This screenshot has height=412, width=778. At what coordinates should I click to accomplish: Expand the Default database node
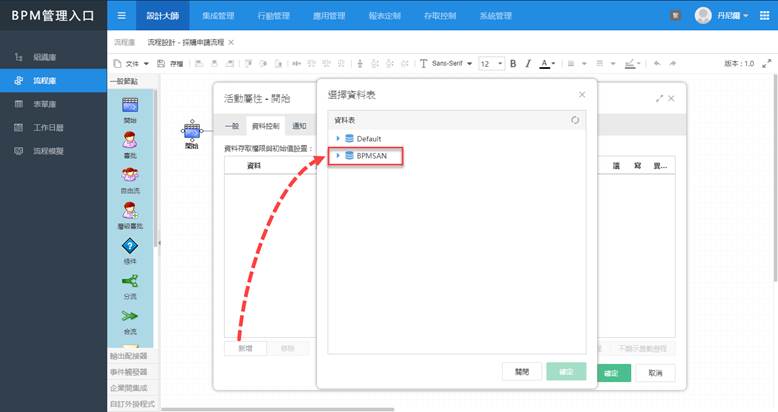(x=338, y=138)
